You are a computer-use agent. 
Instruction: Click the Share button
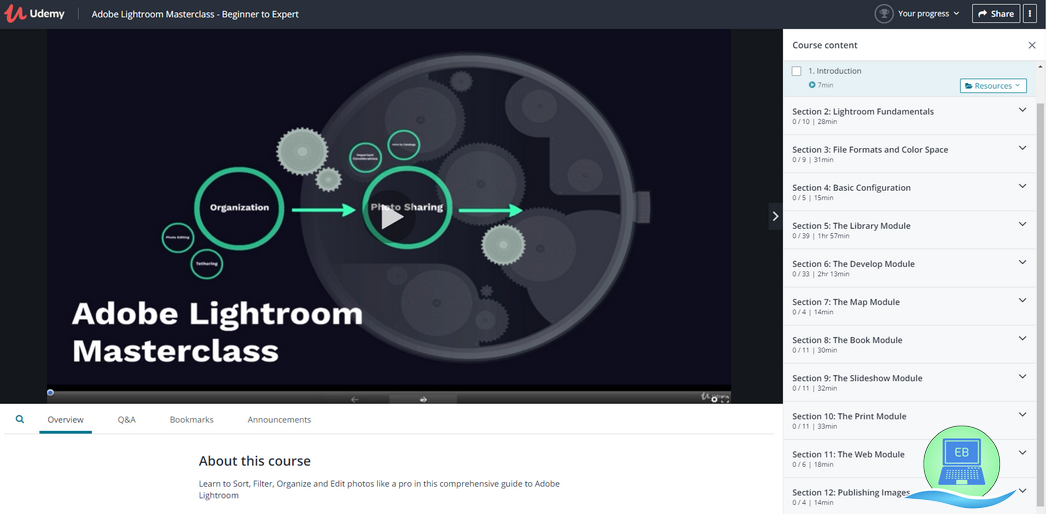pyautogui.click(x=996, y=13)
